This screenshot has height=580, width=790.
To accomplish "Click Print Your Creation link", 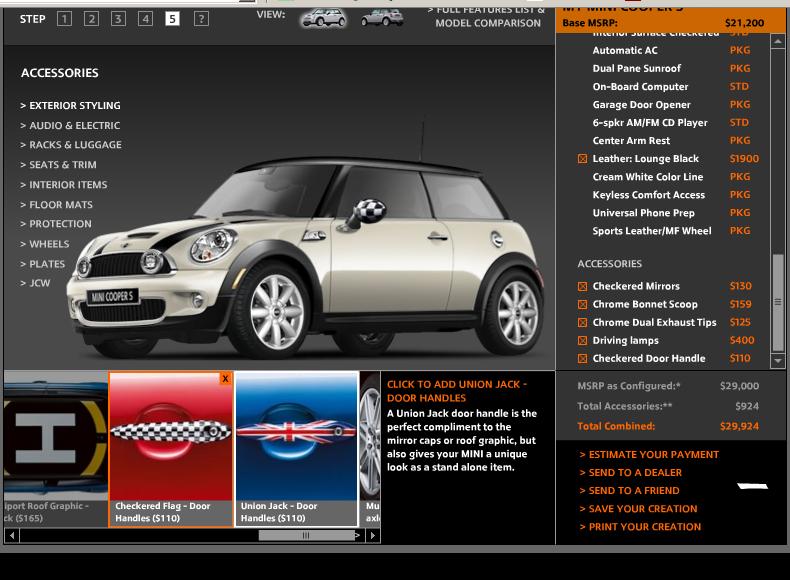I will point(640,527).
